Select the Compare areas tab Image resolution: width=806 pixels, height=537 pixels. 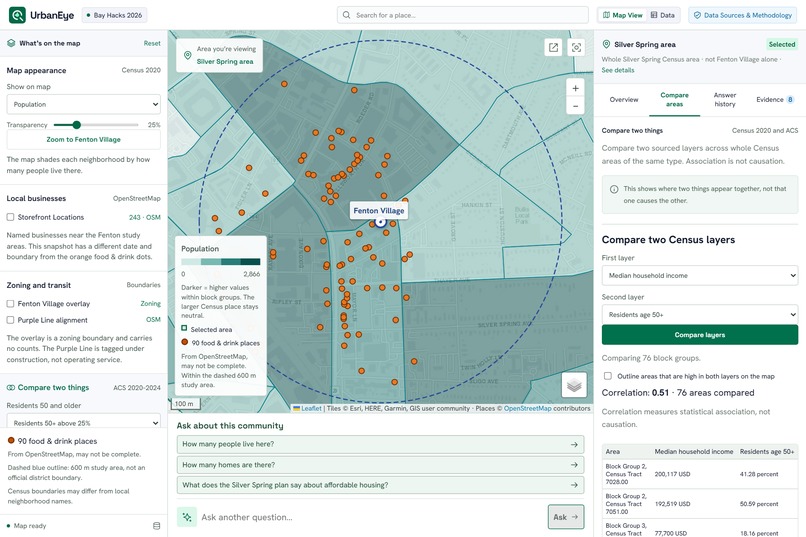point(674,100)
